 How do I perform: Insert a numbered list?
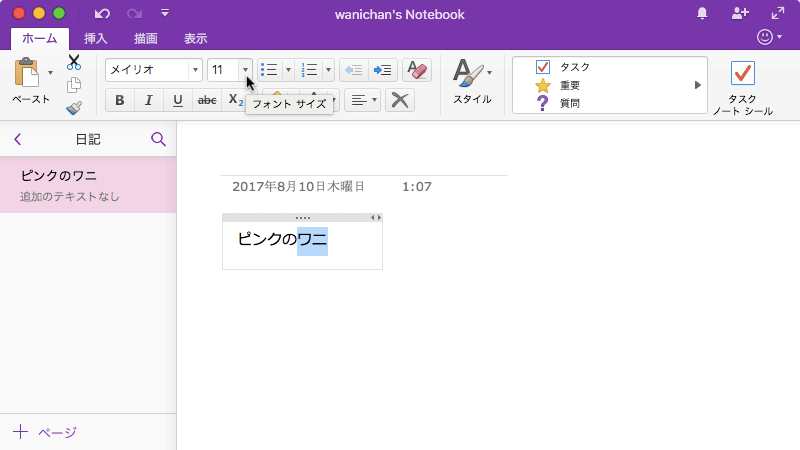[x=309, y=70]
